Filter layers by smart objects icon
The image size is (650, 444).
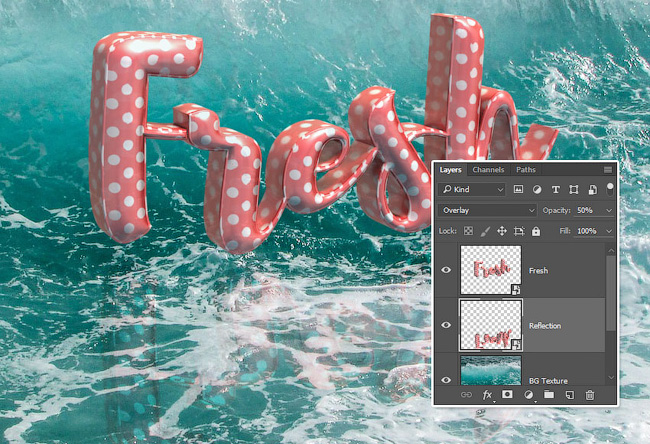click(592, 189)
